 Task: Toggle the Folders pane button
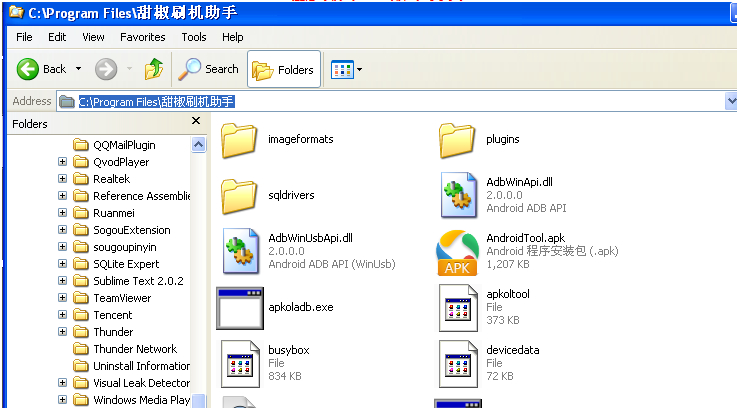(x=284, y=70)
